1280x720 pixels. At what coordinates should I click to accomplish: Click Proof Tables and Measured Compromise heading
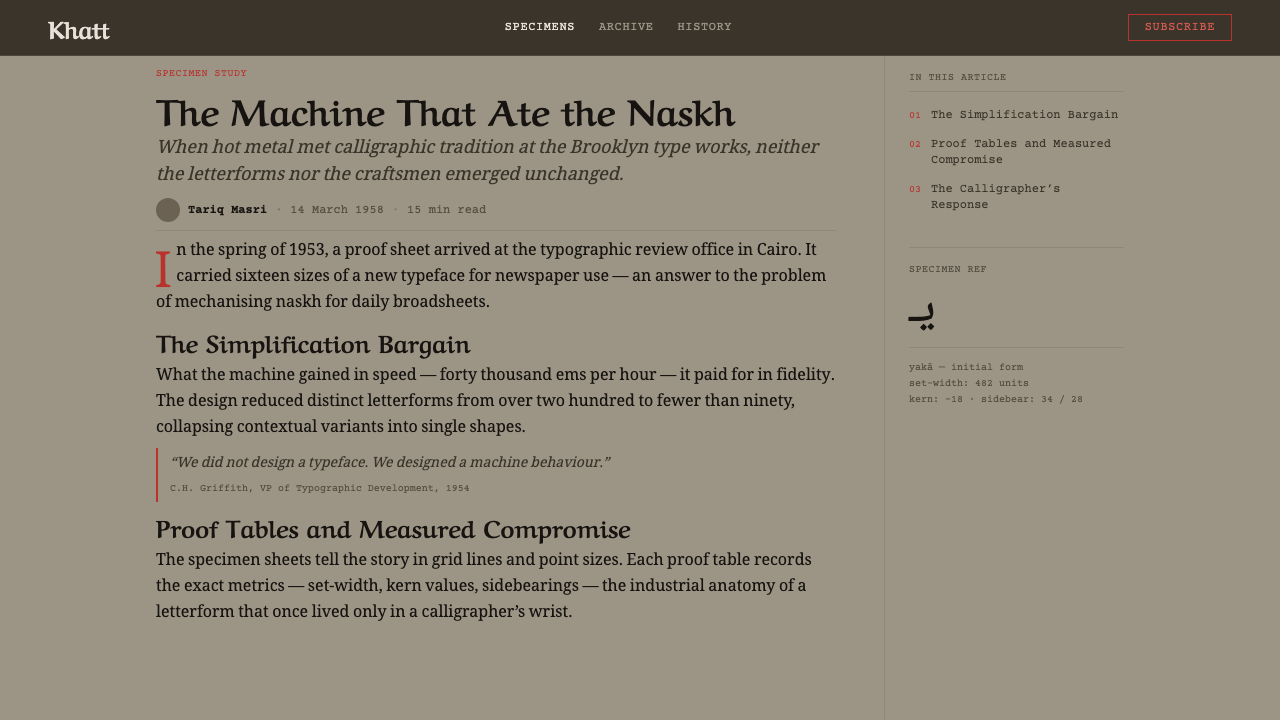click(393, 529)
